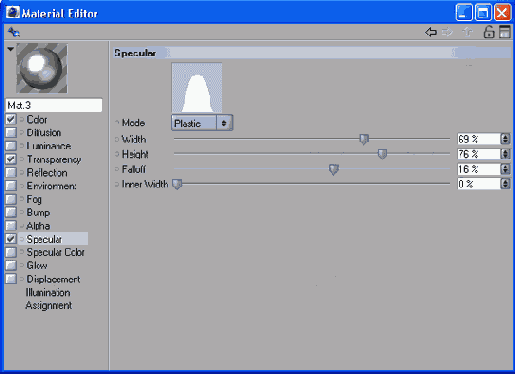Enable the Fog channel checkbox
515x374 pixels.
(x=11, y=199)
